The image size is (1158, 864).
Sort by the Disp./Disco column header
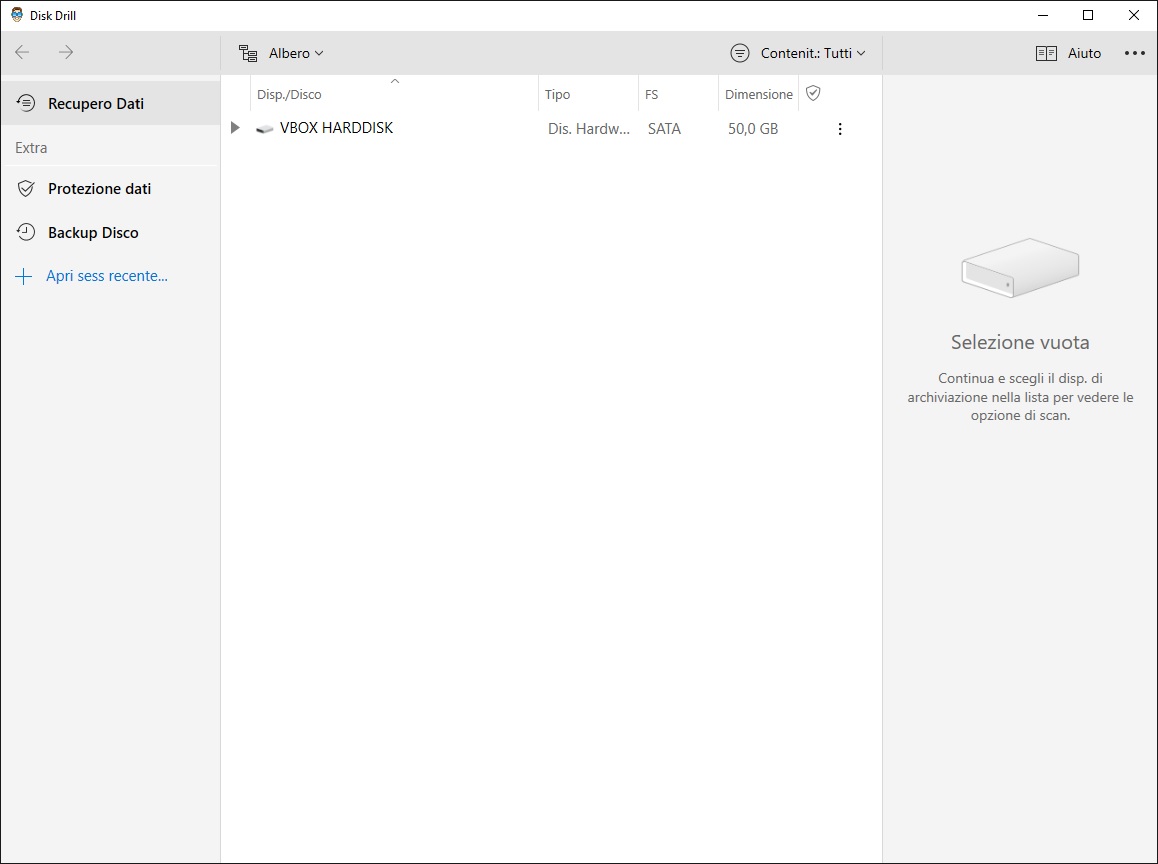(x=394, y=94)
